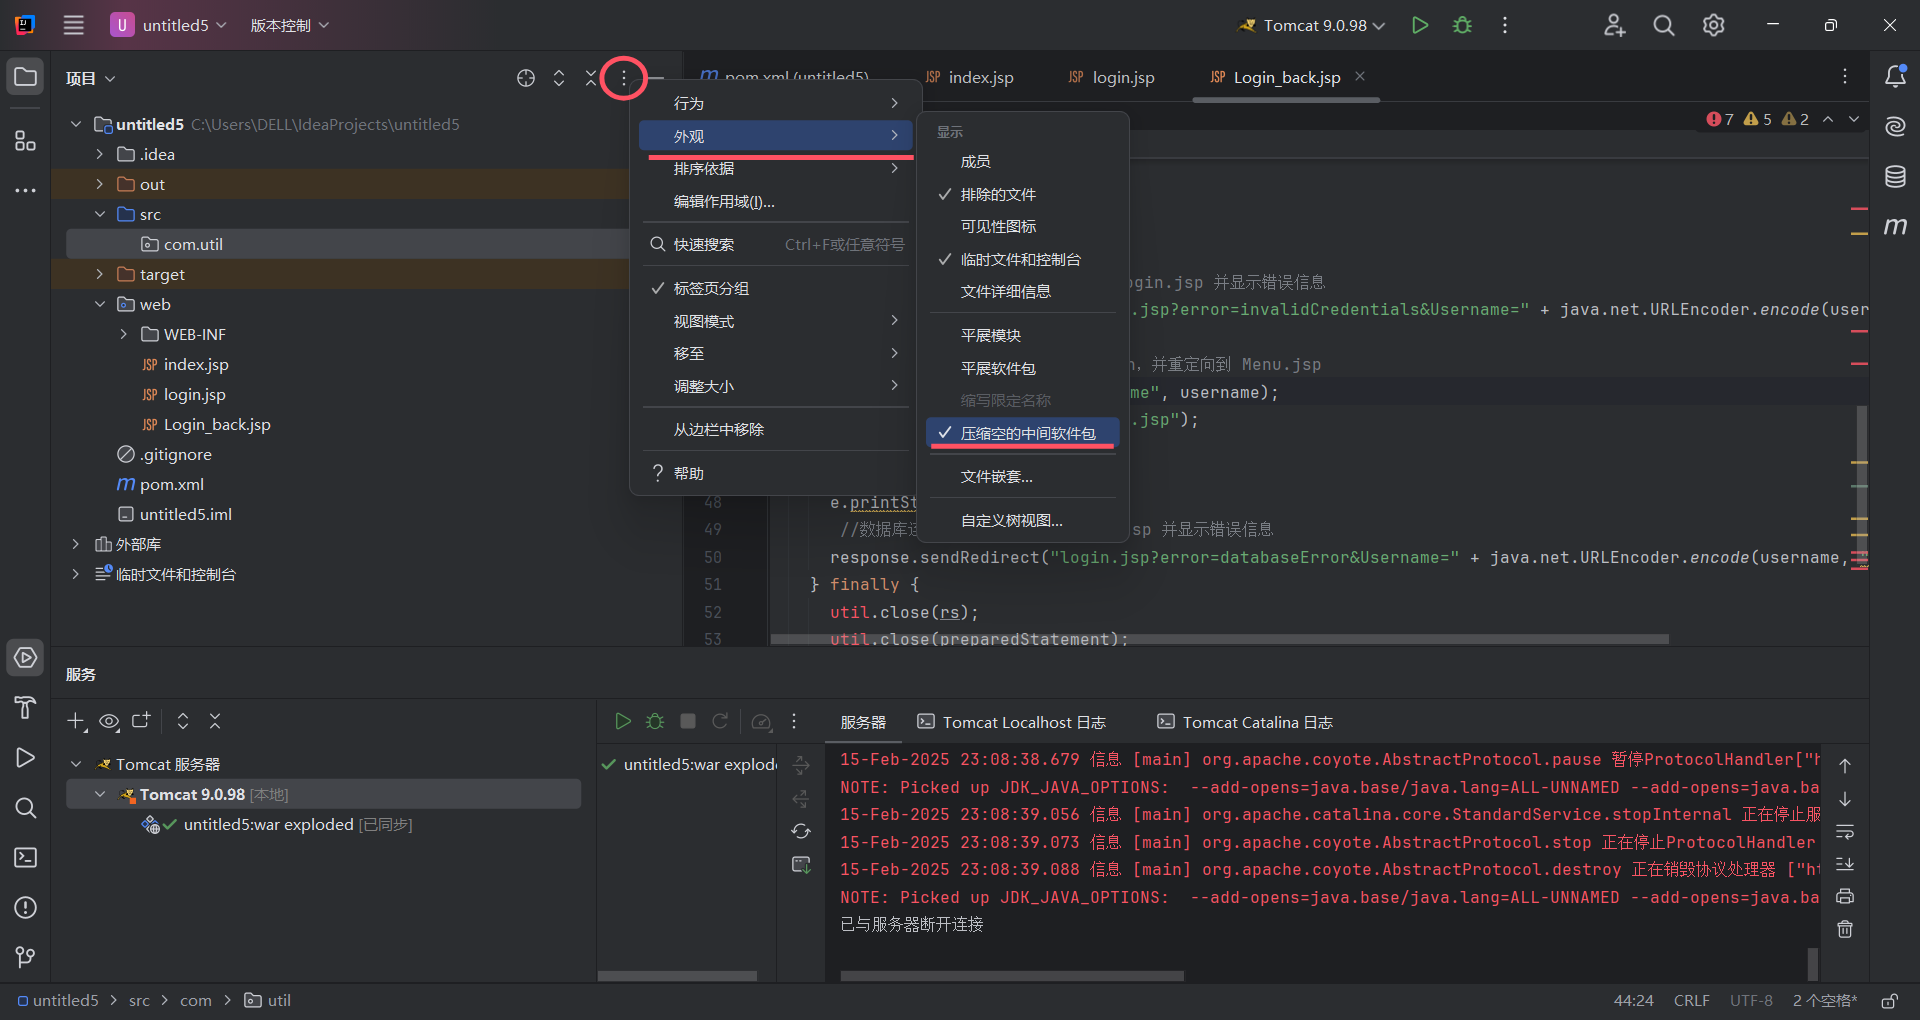Enable 平展模块 option
The height and width of the screenshot is (1020, 1920).
click(x=1022, y=335)
